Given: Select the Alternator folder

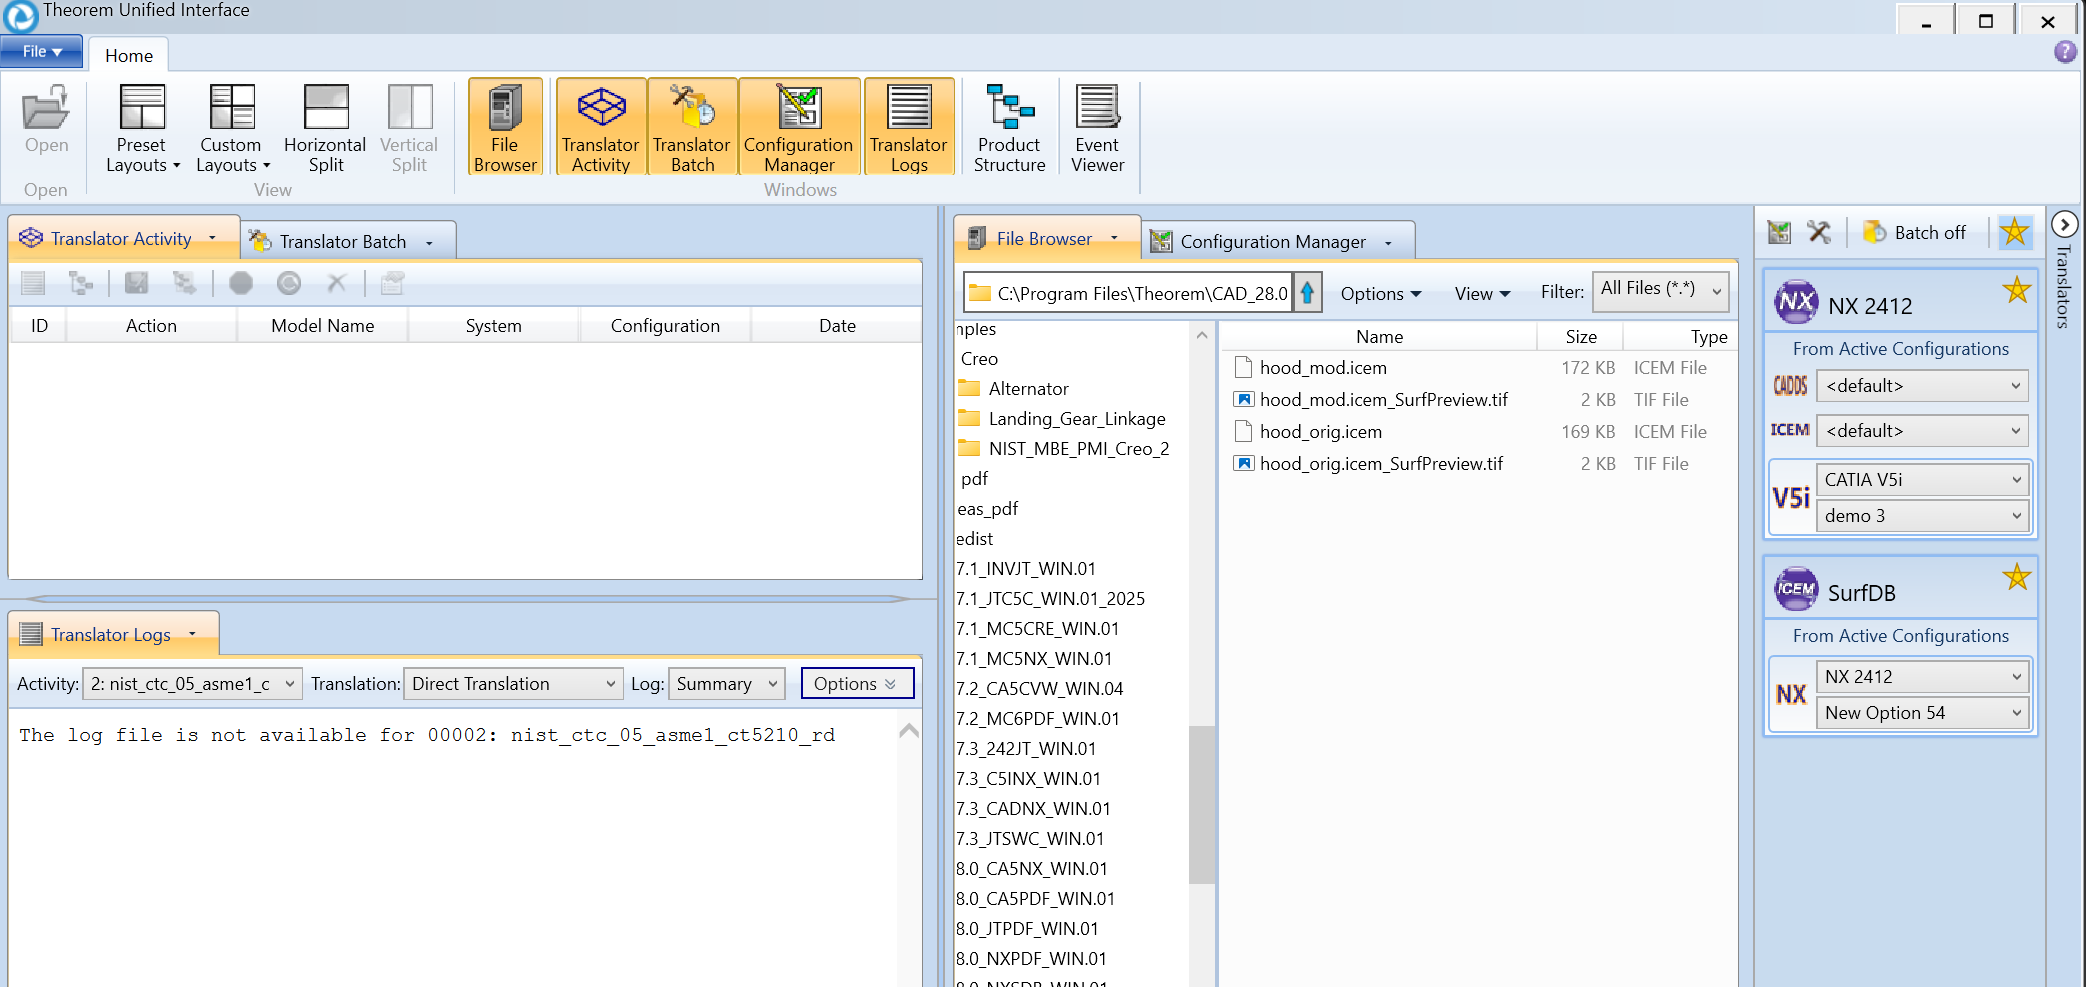Looking at the screenshot, I should click(1028, 389).
